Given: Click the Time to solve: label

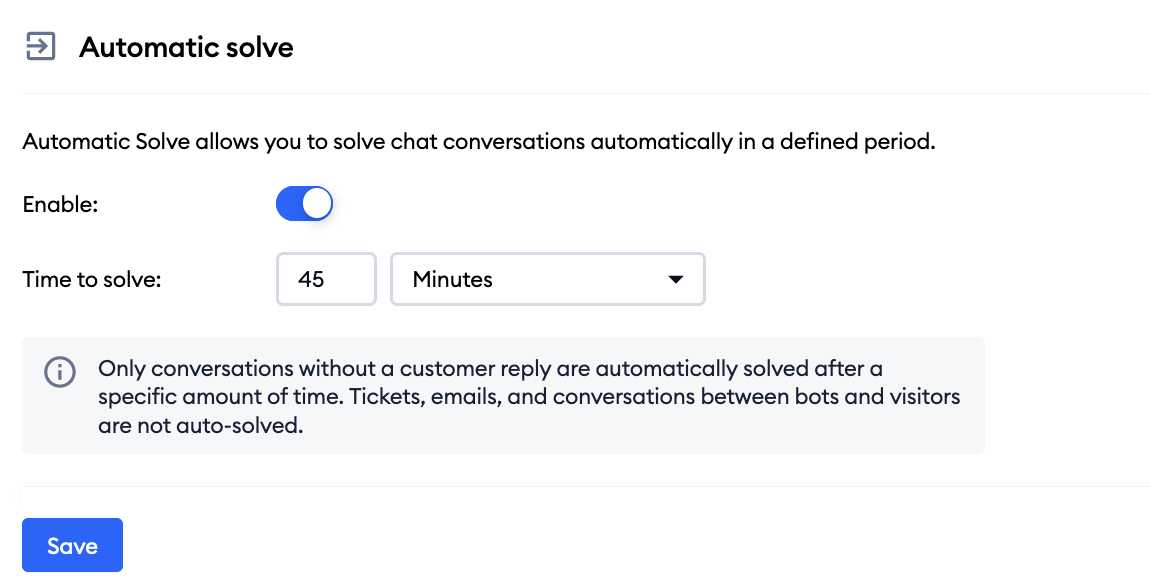Looking at the screenshot, I should (92, 279).
